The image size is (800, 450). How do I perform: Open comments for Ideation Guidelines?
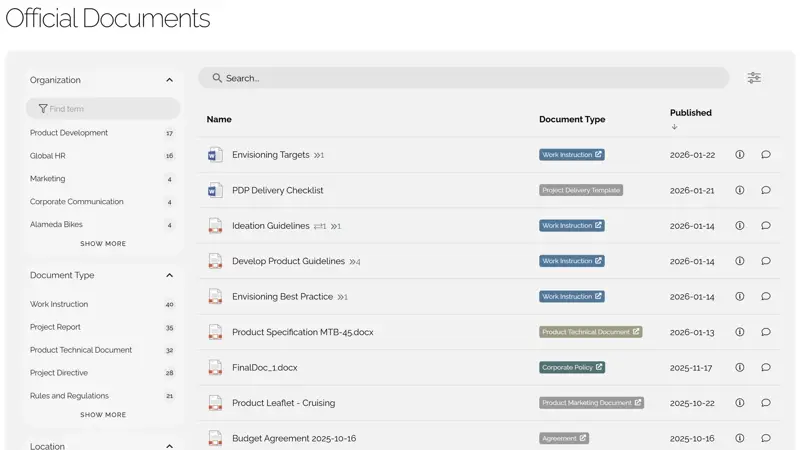766,226
